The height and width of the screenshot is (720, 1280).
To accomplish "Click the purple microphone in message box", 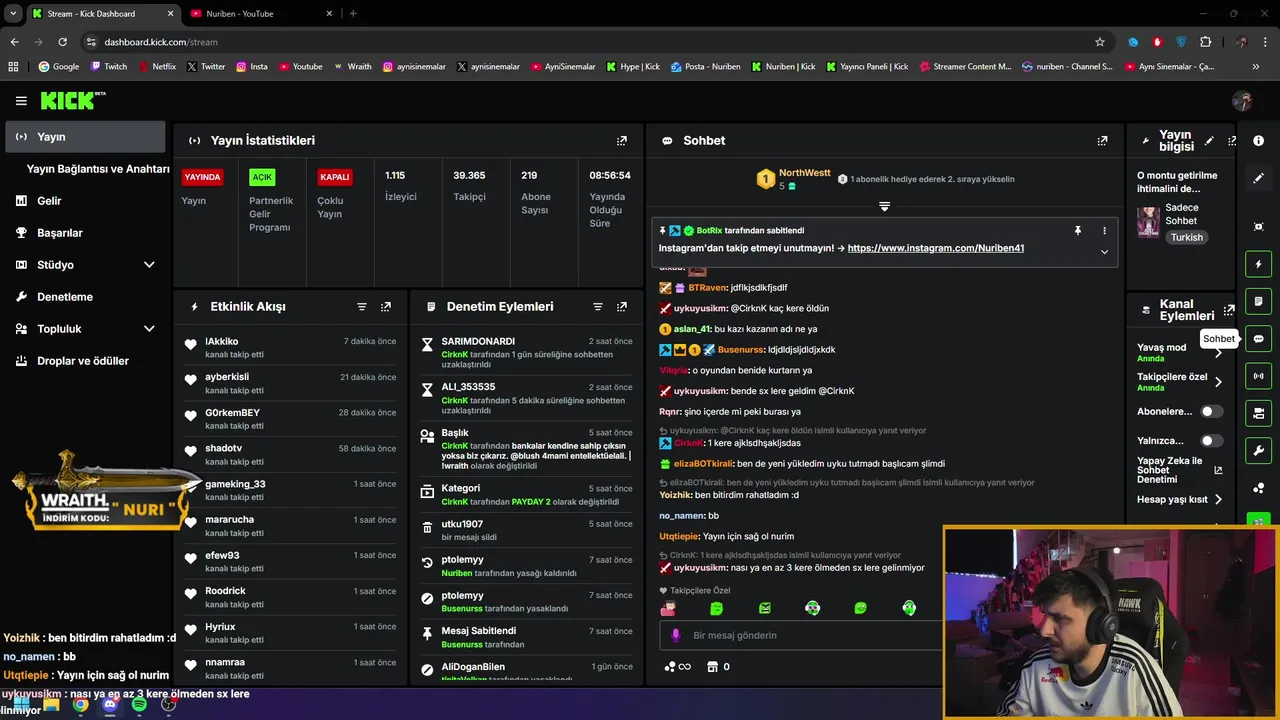I will click(676, 635).
